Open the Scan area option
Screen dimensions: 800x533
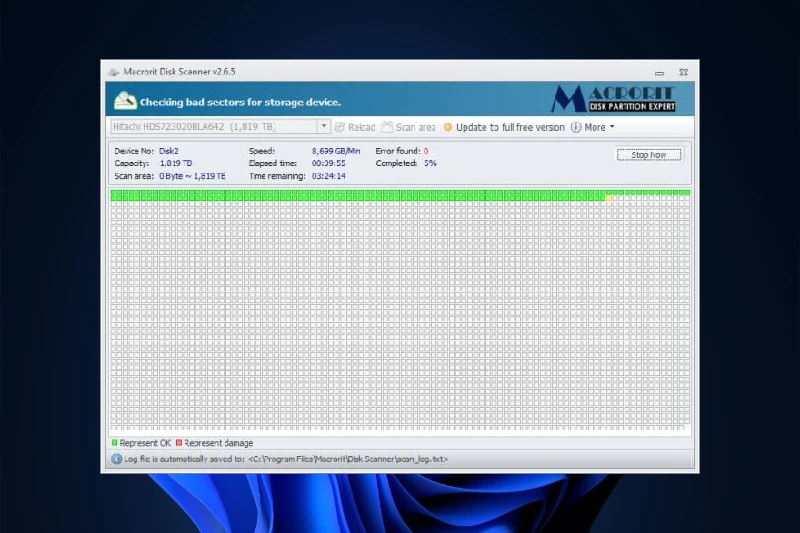[409, 127]
